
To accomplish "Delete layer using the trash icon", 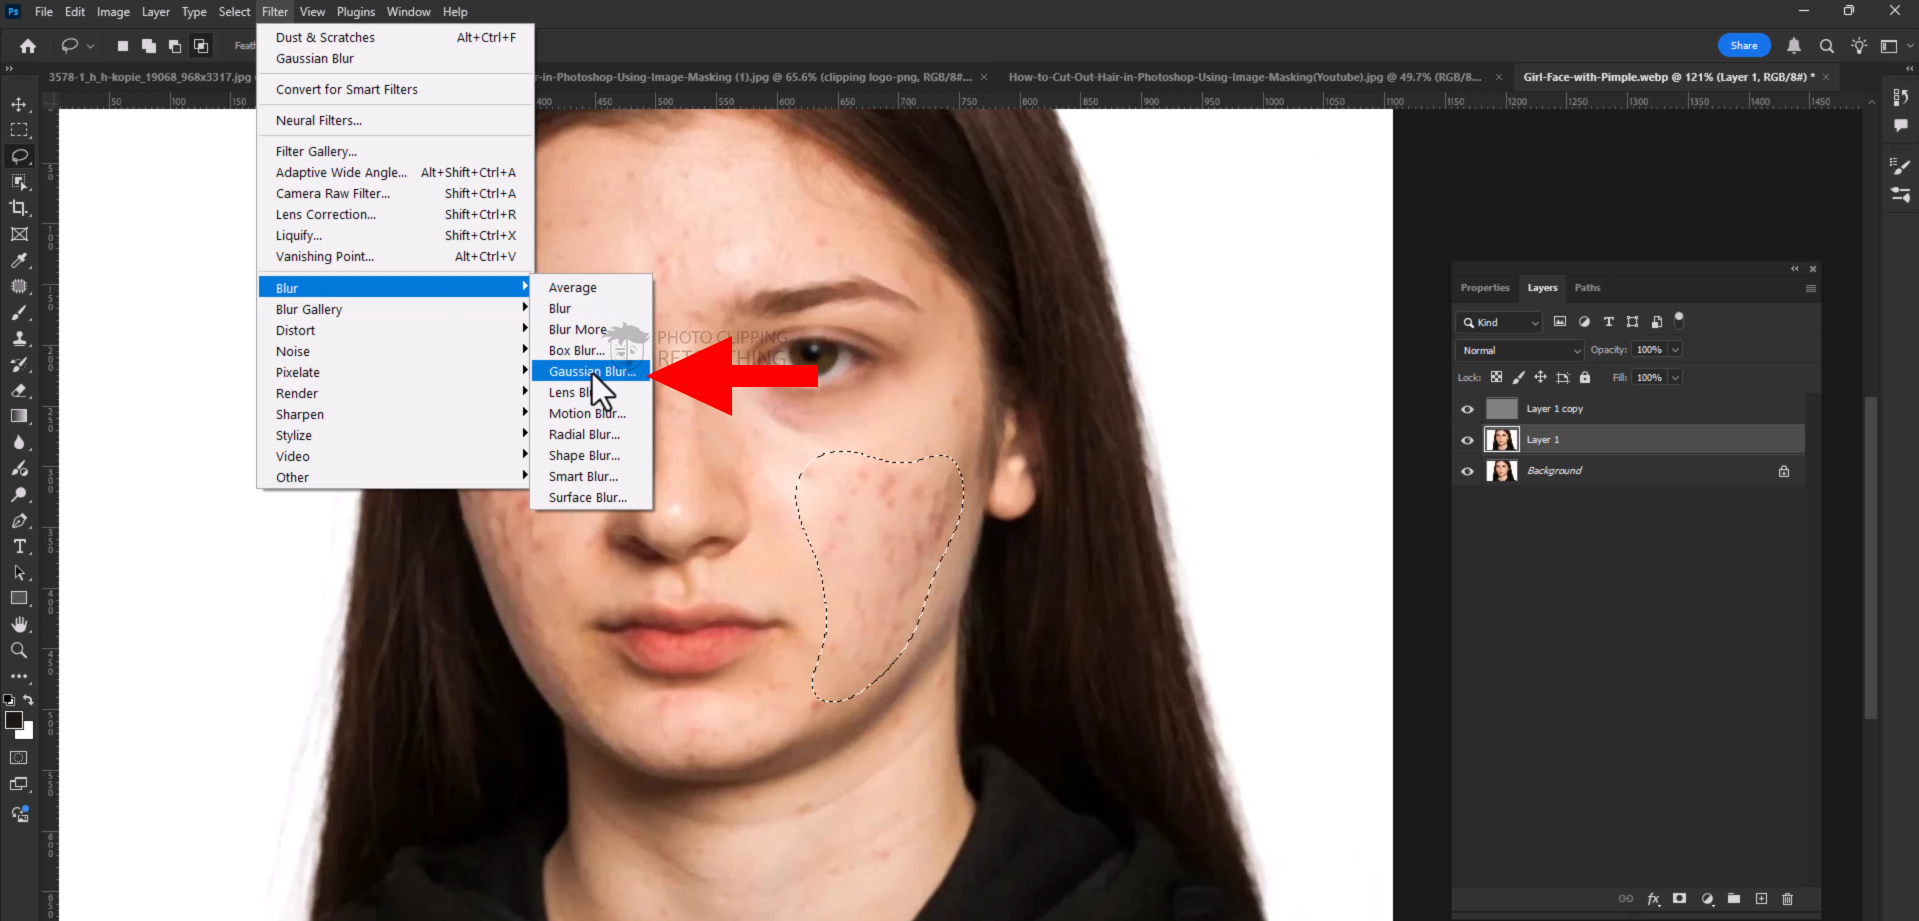I will tap(1788, 899).
